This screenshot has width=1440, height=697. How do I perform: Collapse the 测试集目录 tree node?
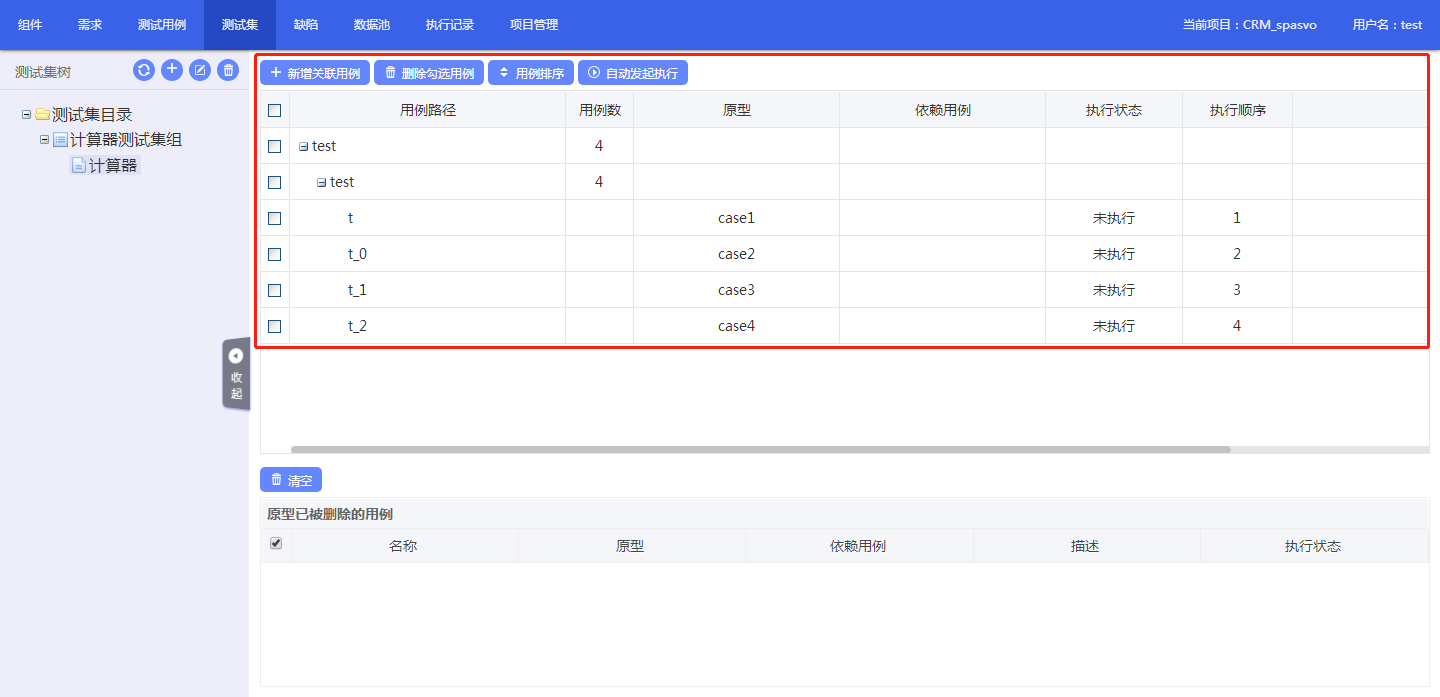[x=26, y=115]
